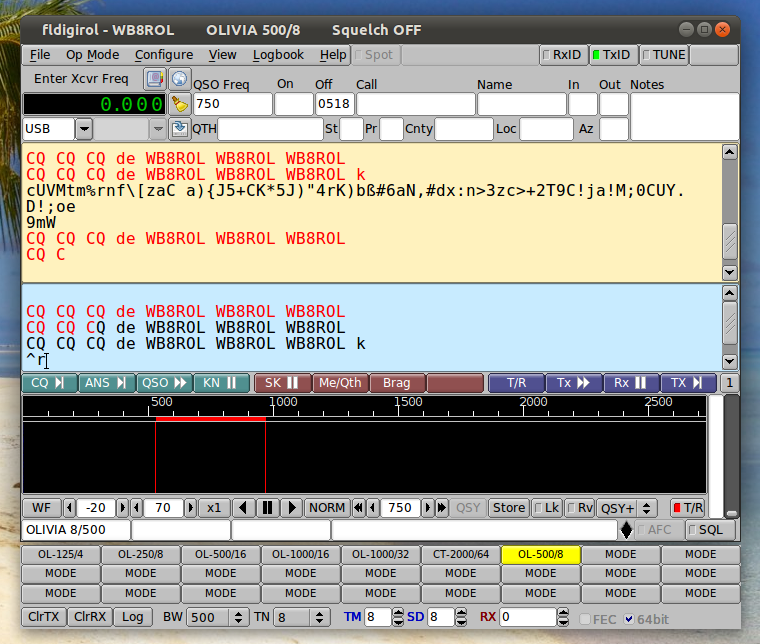
Task: Click the diamond signal quality indicator
Action: coord(626,530)
